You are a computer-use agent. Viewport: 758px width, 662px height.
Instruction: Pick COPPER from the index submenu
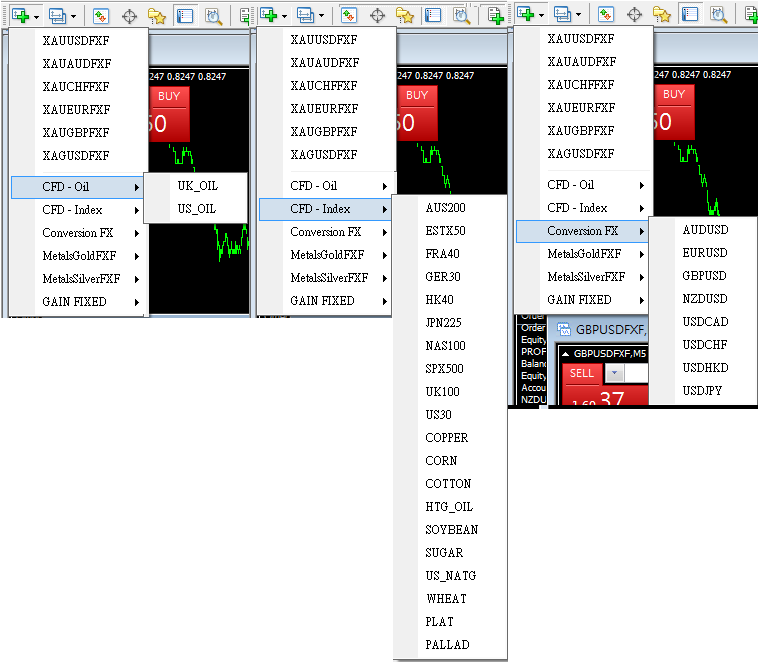(x=447, y=438)
